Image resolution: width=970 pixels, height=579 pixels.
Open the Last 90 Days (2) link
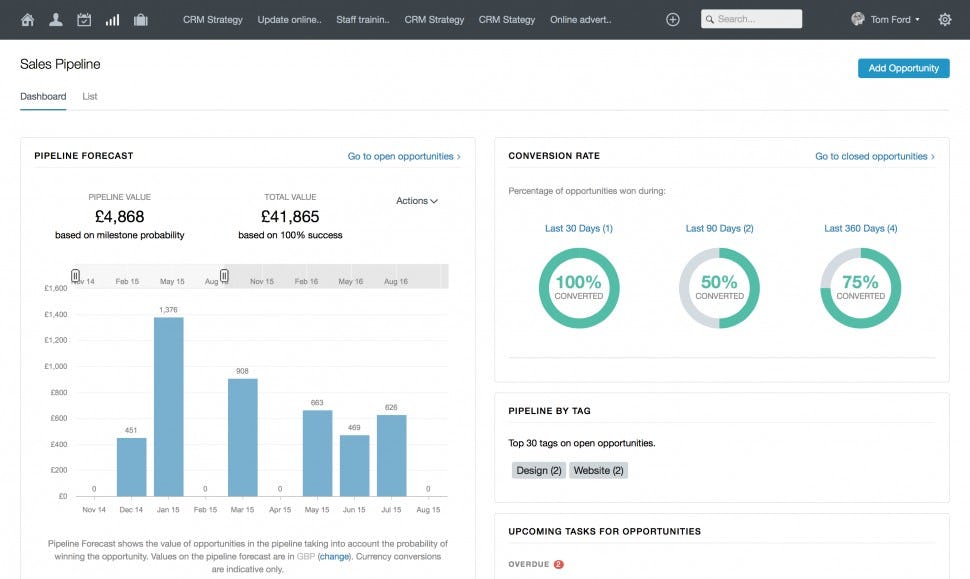pyautogui.click(x=719, y=228)
